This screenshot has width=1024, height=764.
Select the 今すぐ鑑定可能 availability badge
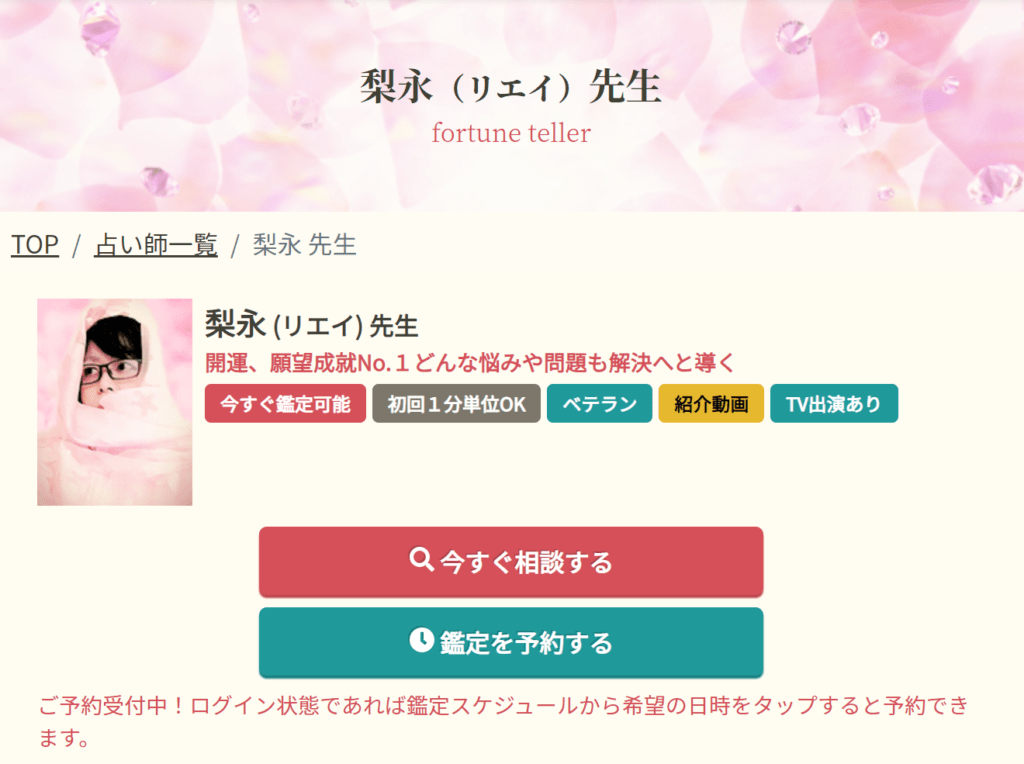coord(284,403)
